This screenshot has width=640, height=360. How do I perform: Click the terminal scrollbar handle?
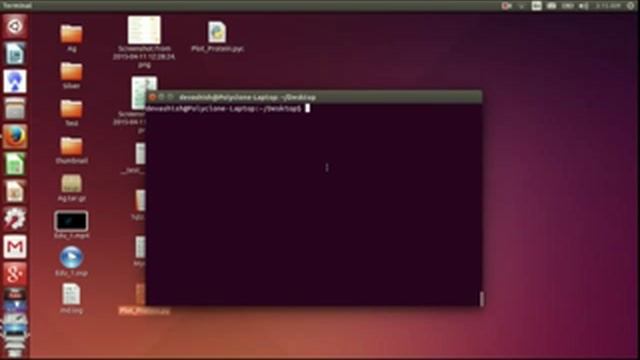(x=482, y=298)
